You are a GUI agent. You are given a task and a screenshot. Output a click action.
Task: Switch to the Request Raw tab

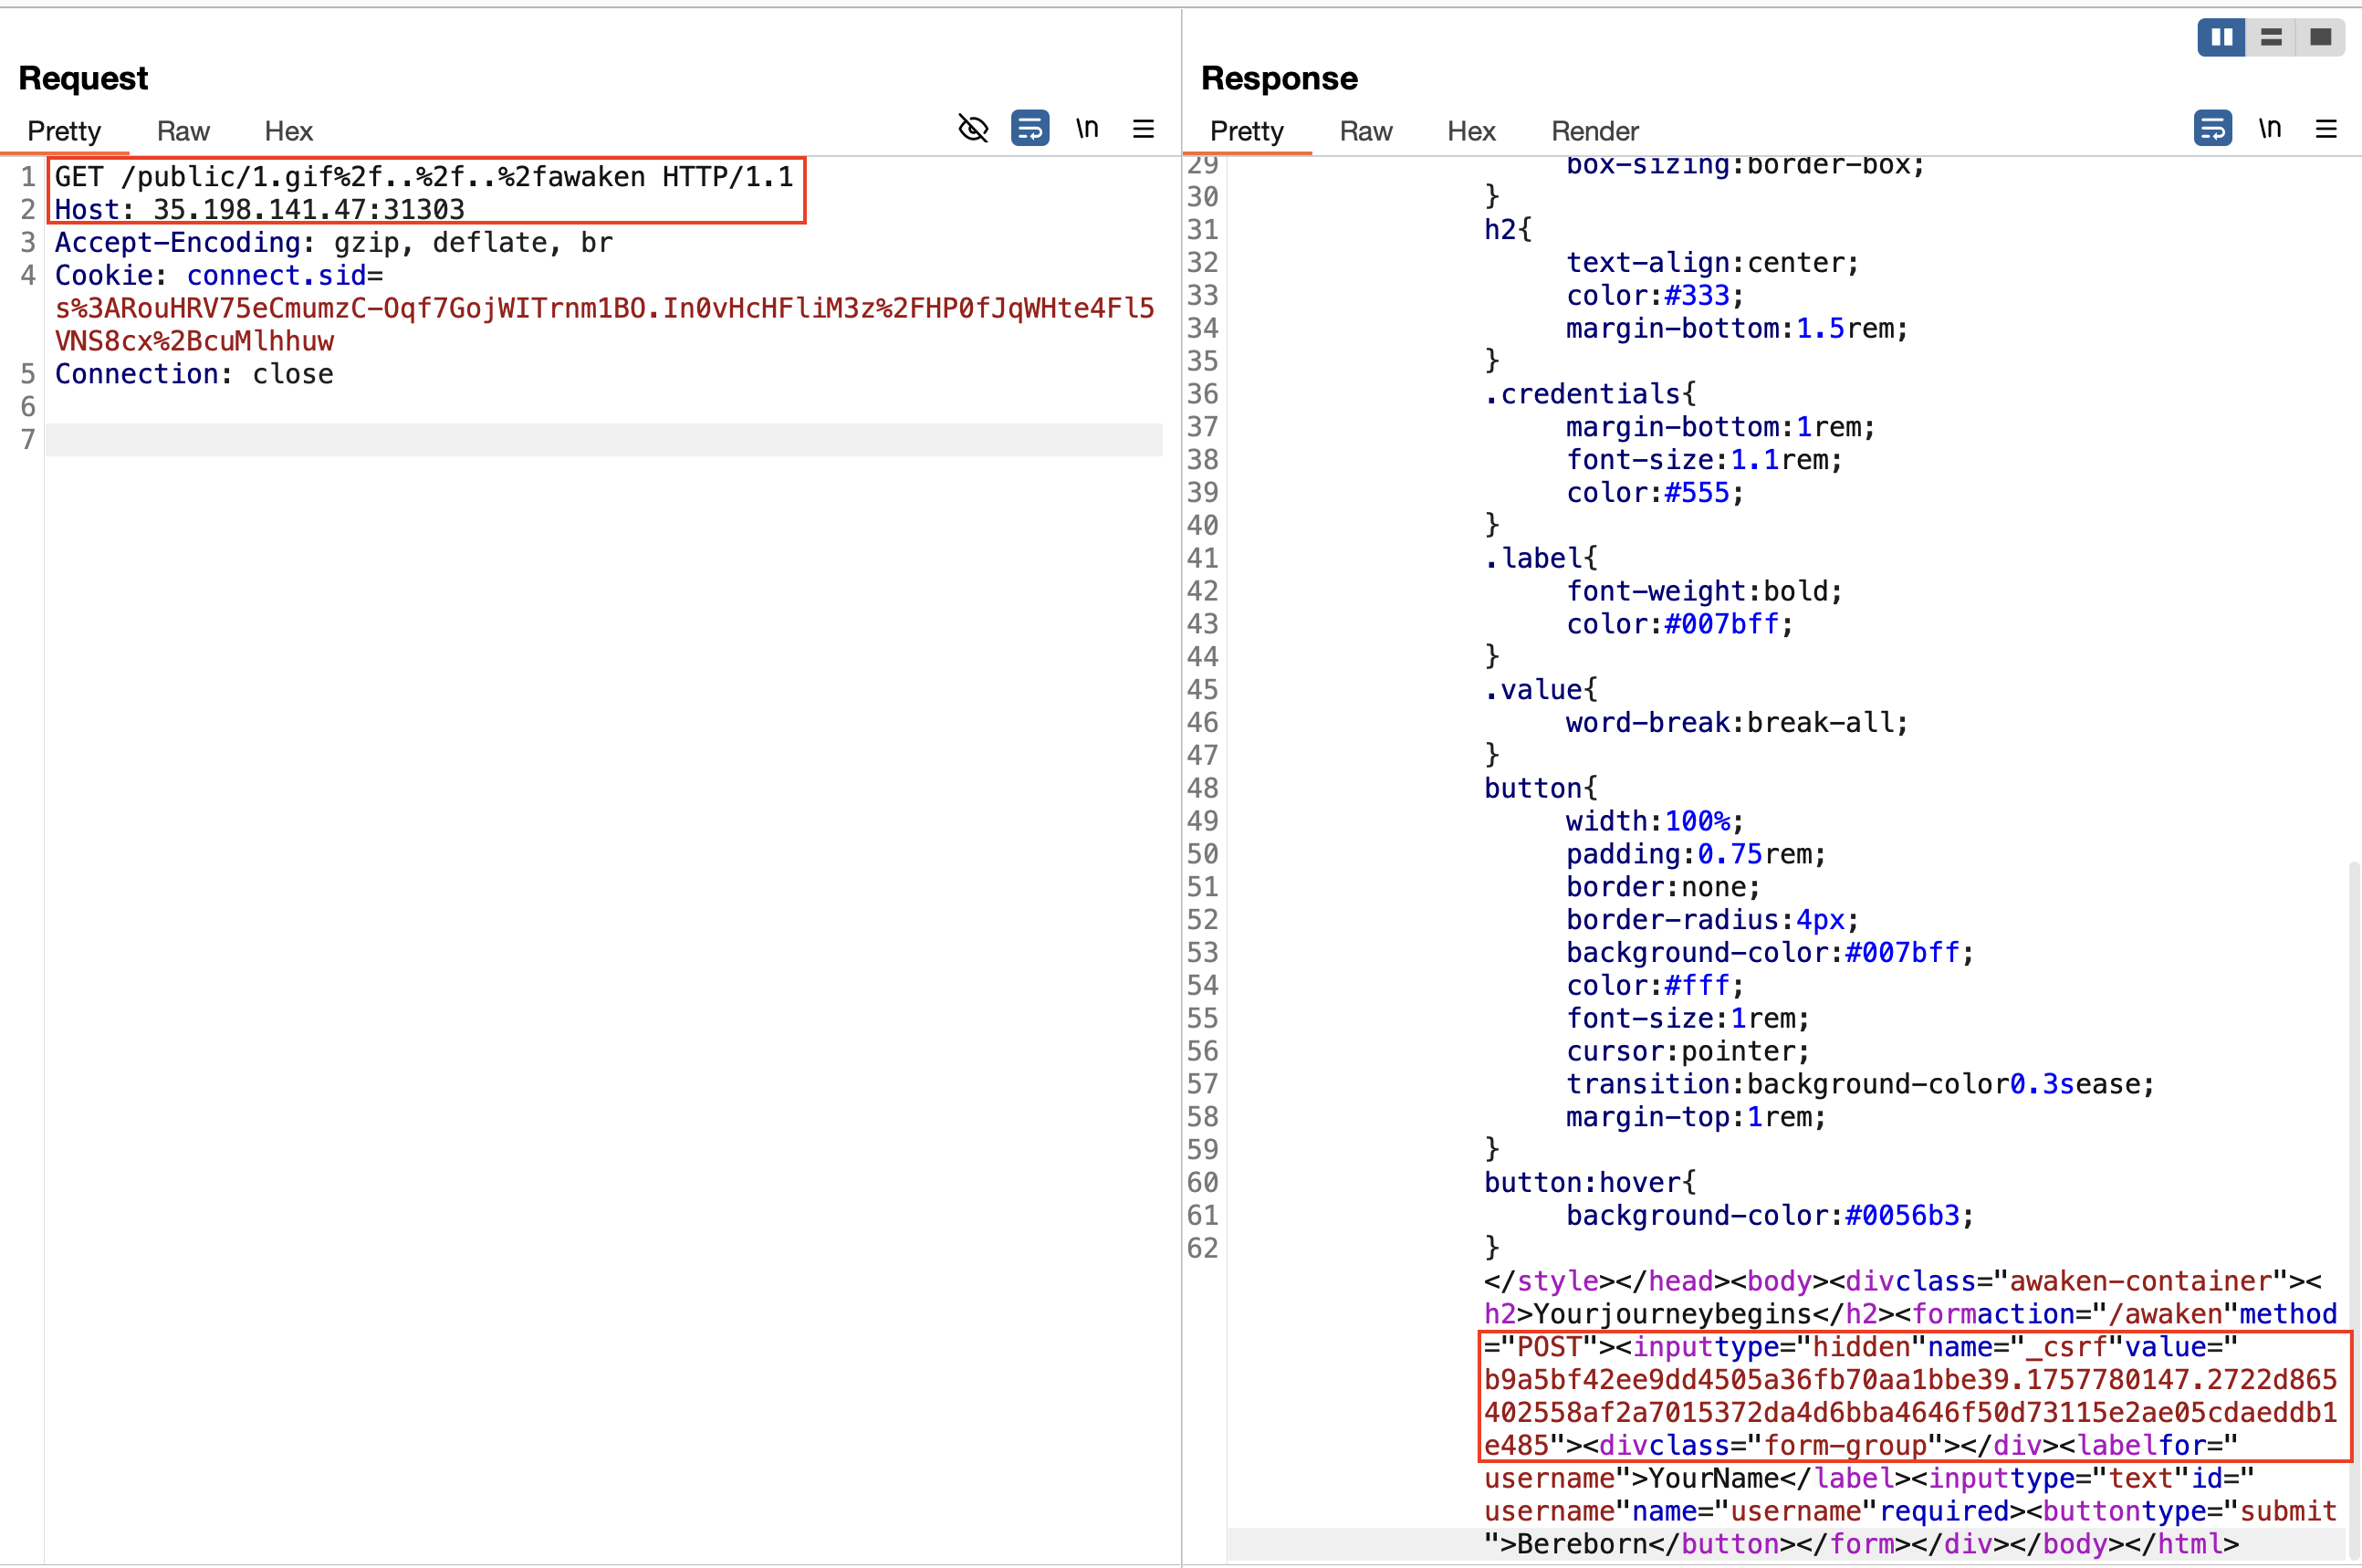[x=183, y=131]
